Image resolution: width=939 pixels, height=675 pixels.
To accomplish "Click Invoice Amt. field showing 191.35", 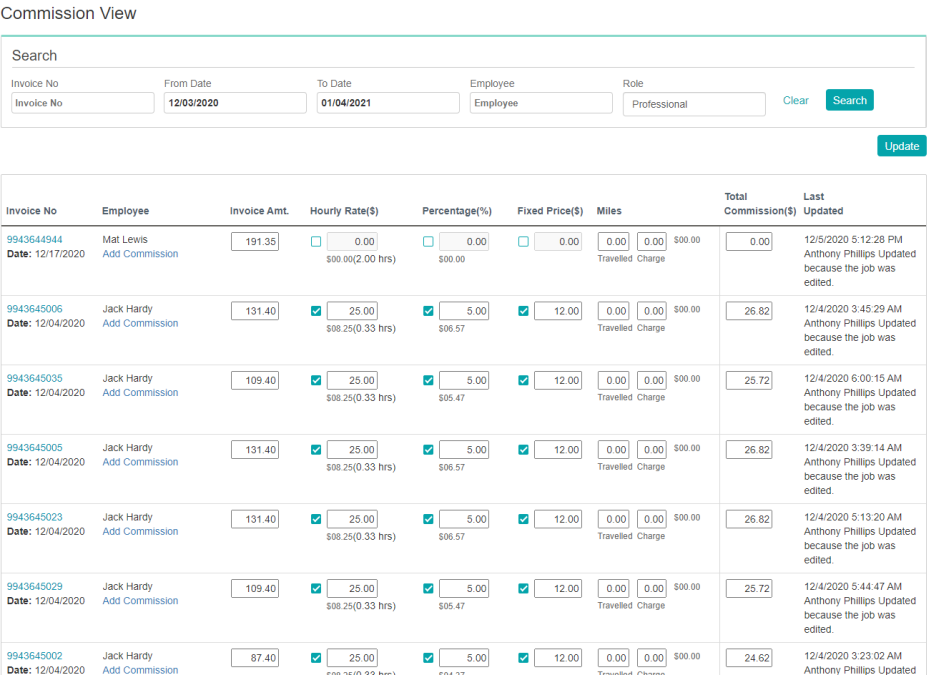I will point(254,242).
